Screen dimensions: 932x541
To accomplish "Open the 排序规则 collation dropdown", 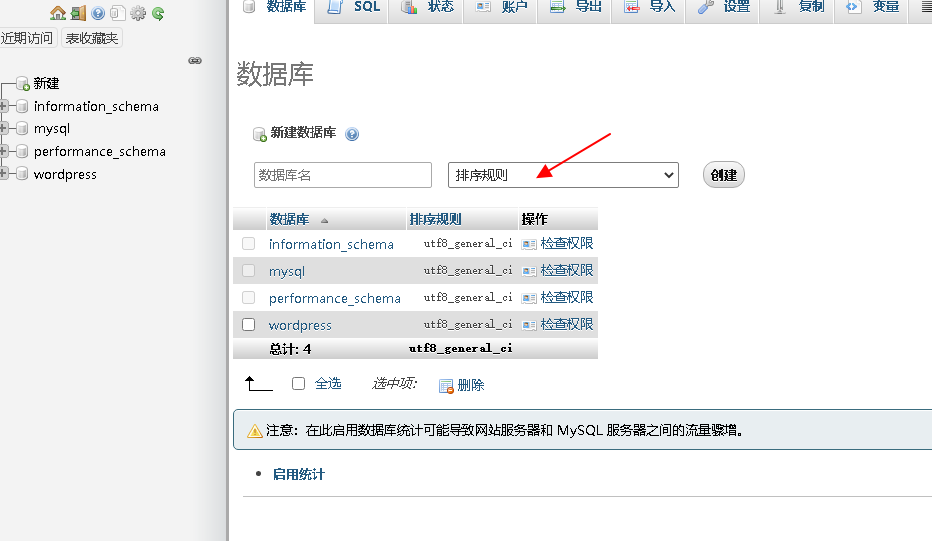I will pos(563,175).
